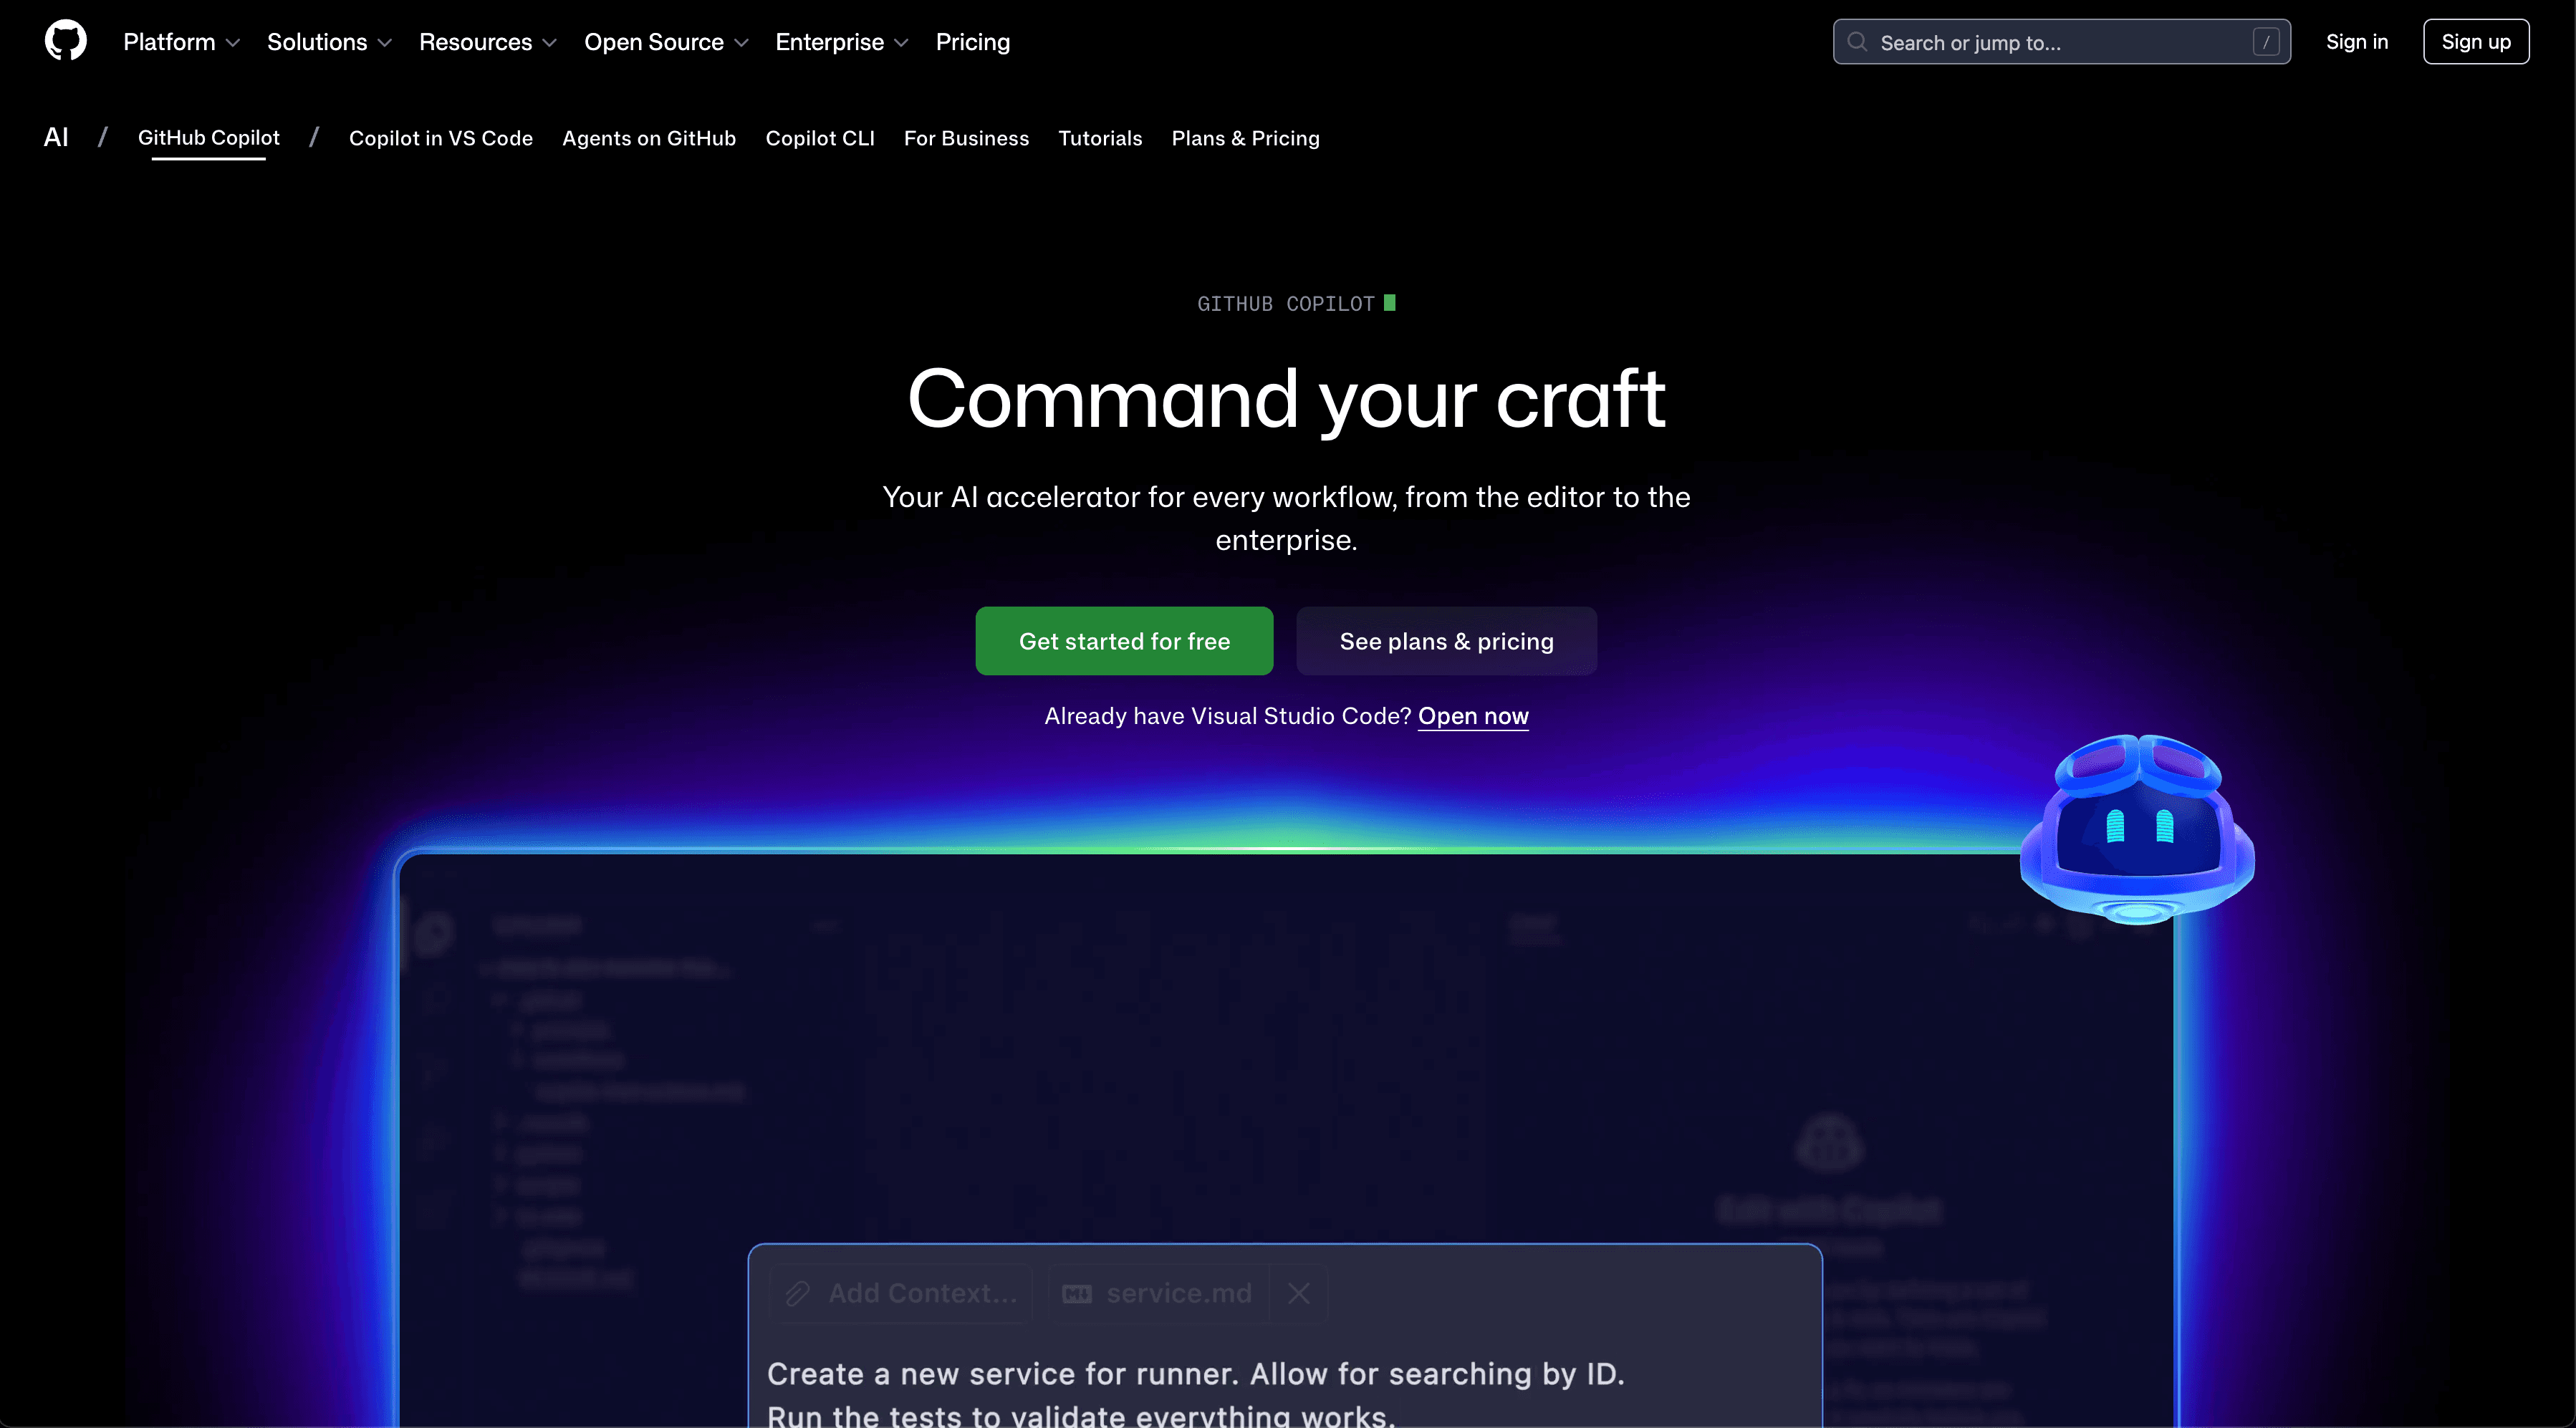
Task: Click the Open now link
Action: click(1473, 716)
